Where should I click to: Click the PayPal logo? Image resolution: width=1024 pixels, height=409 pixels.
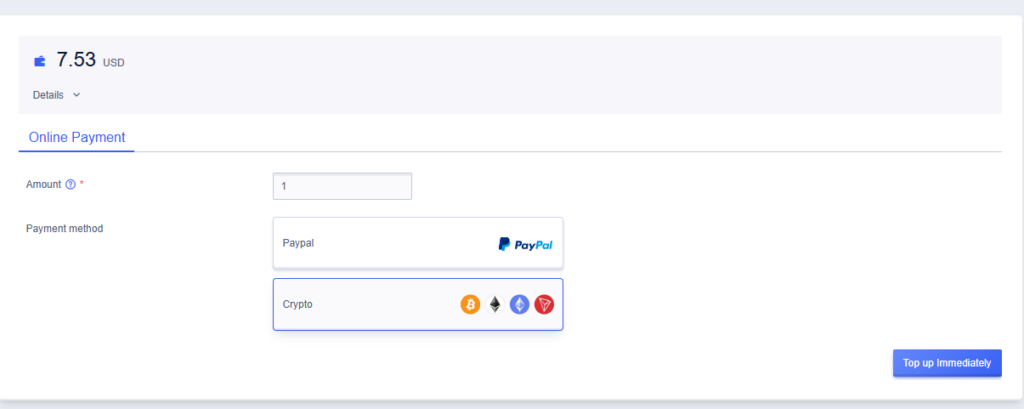525,244
